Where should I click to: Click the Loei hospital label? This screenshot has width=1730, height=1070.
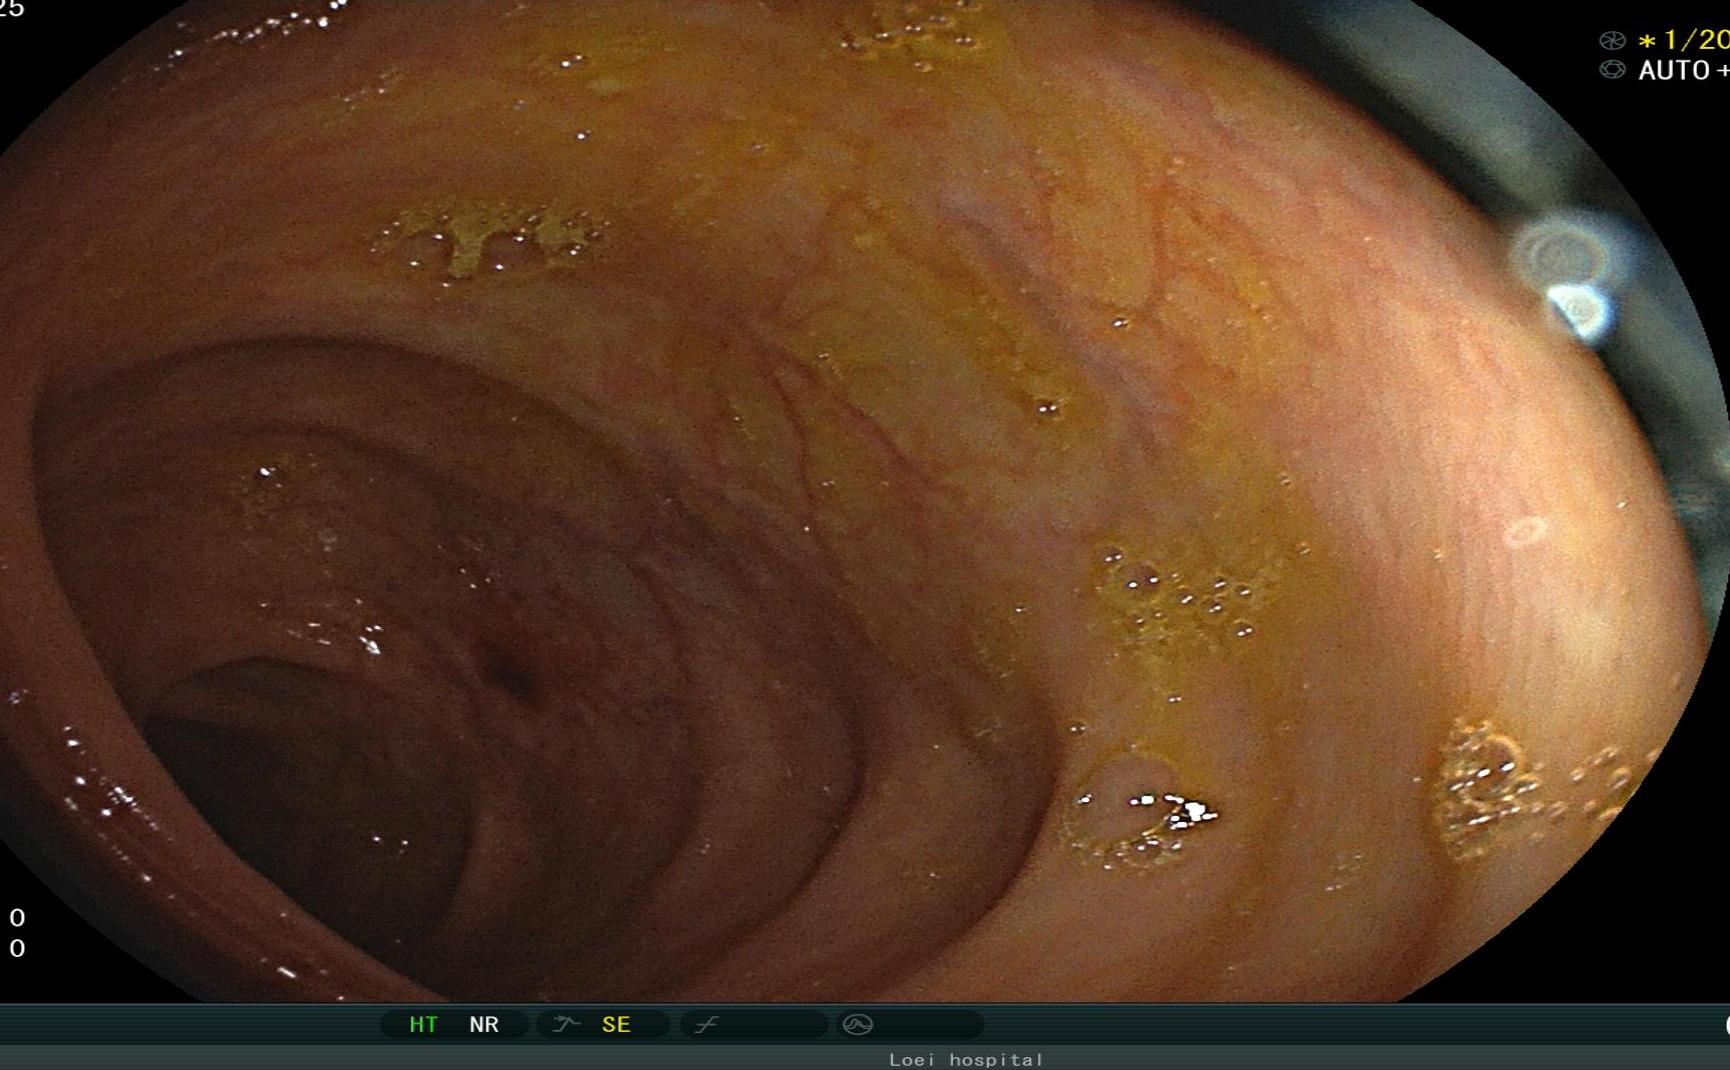(966, 1059)
